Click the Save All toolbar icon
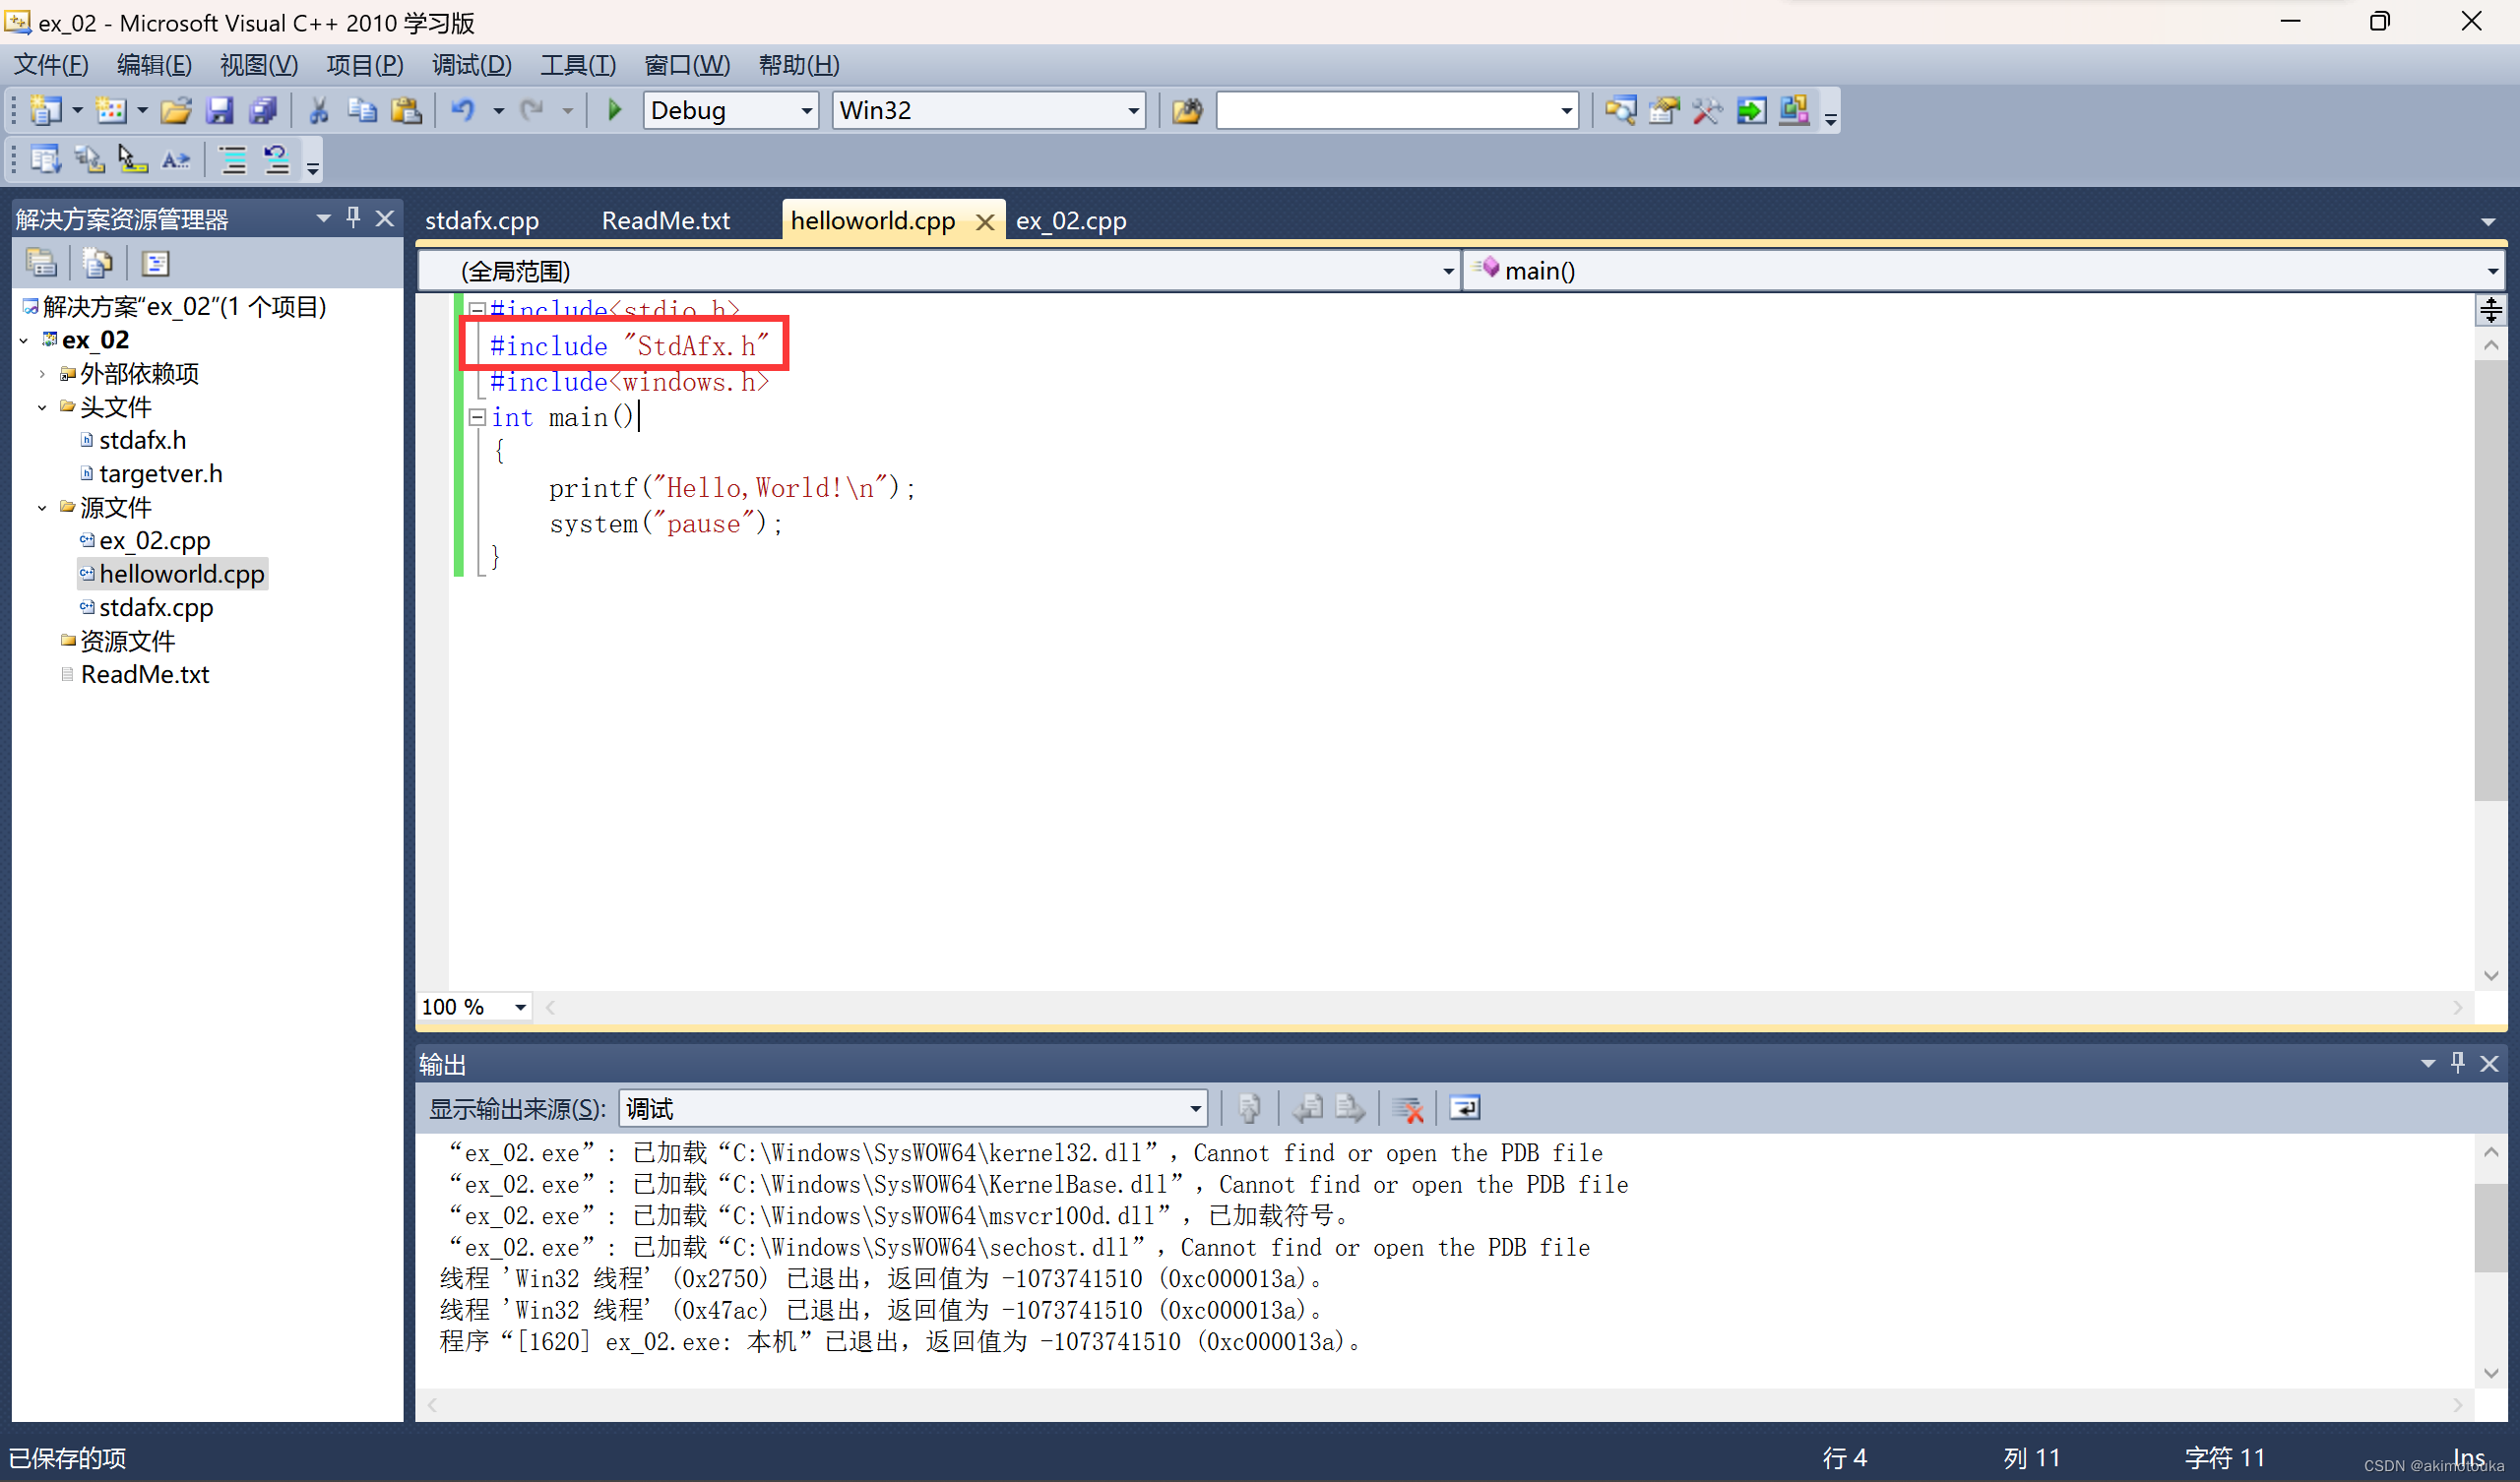 tap(263, 110)
